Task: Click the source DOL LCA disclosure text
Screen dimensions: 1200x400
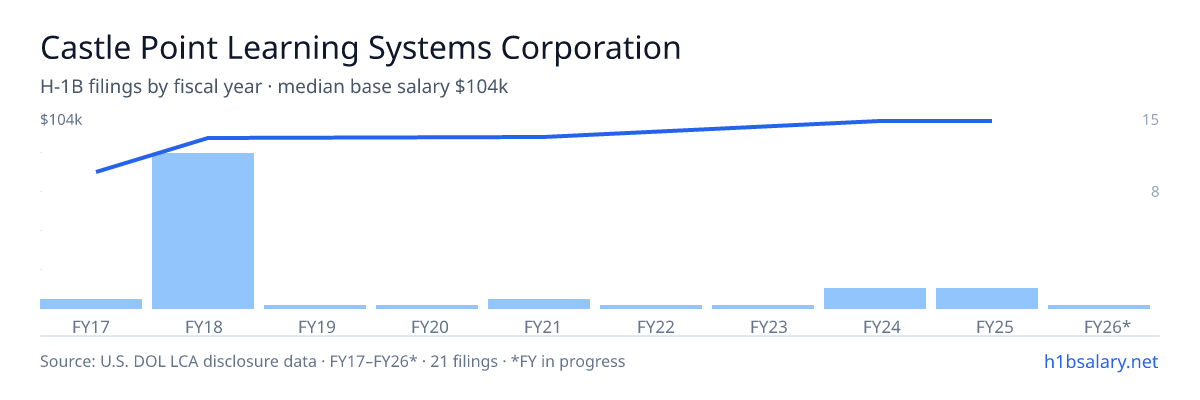Action: click(x=333, y=361)
